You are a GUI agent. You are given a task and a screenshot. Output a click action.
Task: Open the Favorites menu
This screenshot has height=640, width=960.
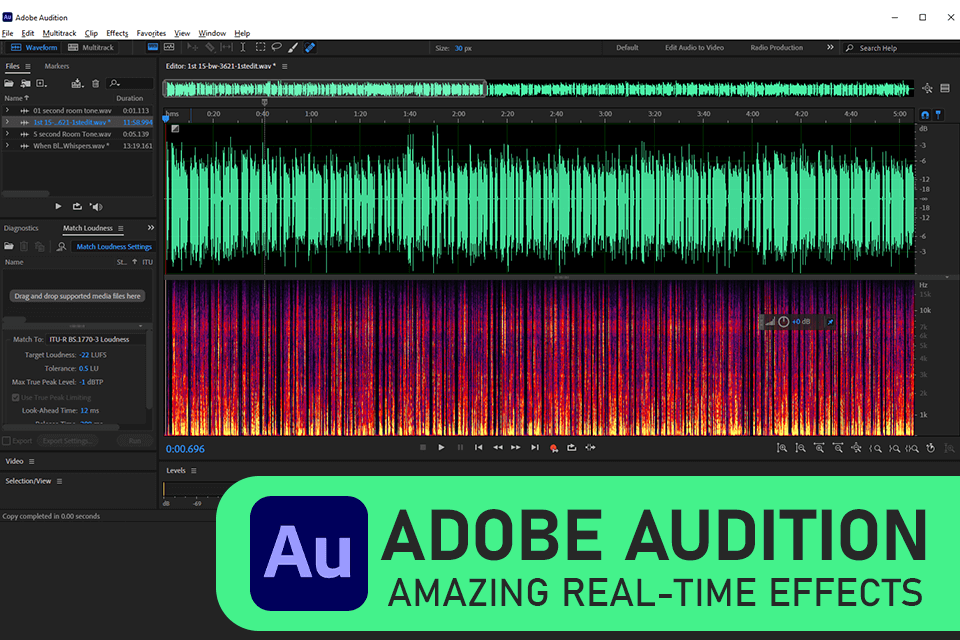[x=151, y=33]
